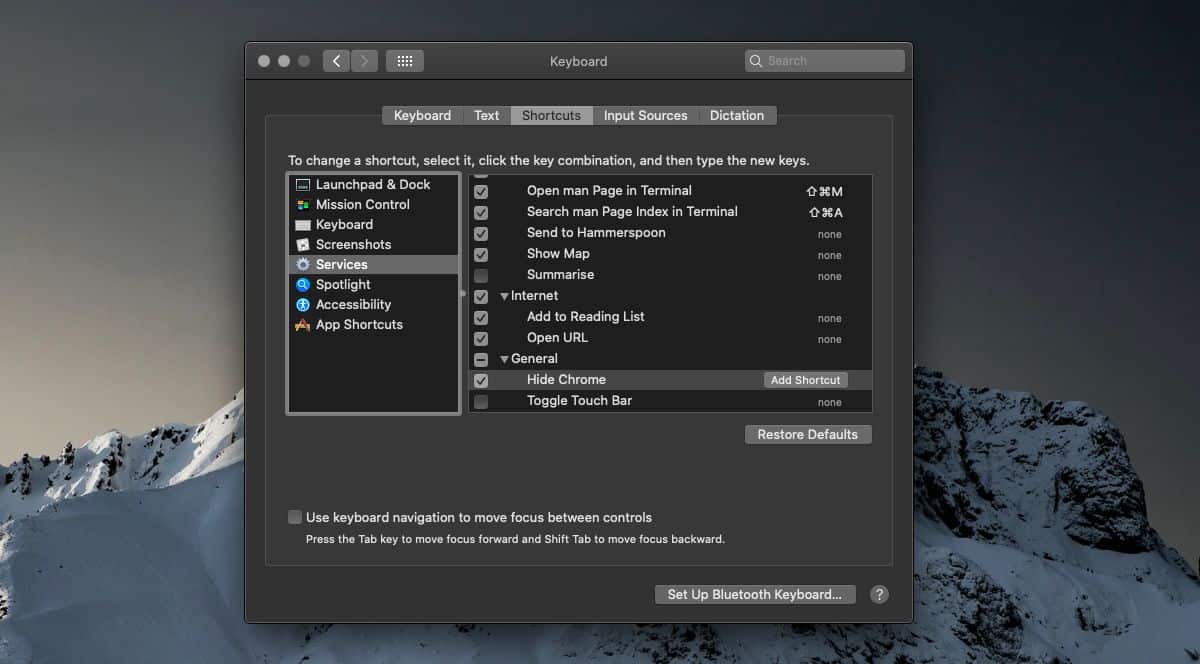Click the Mission Control icon in sidebar
The width and height of the screenshot is (1200, 664).
click(x=303, y=205)
